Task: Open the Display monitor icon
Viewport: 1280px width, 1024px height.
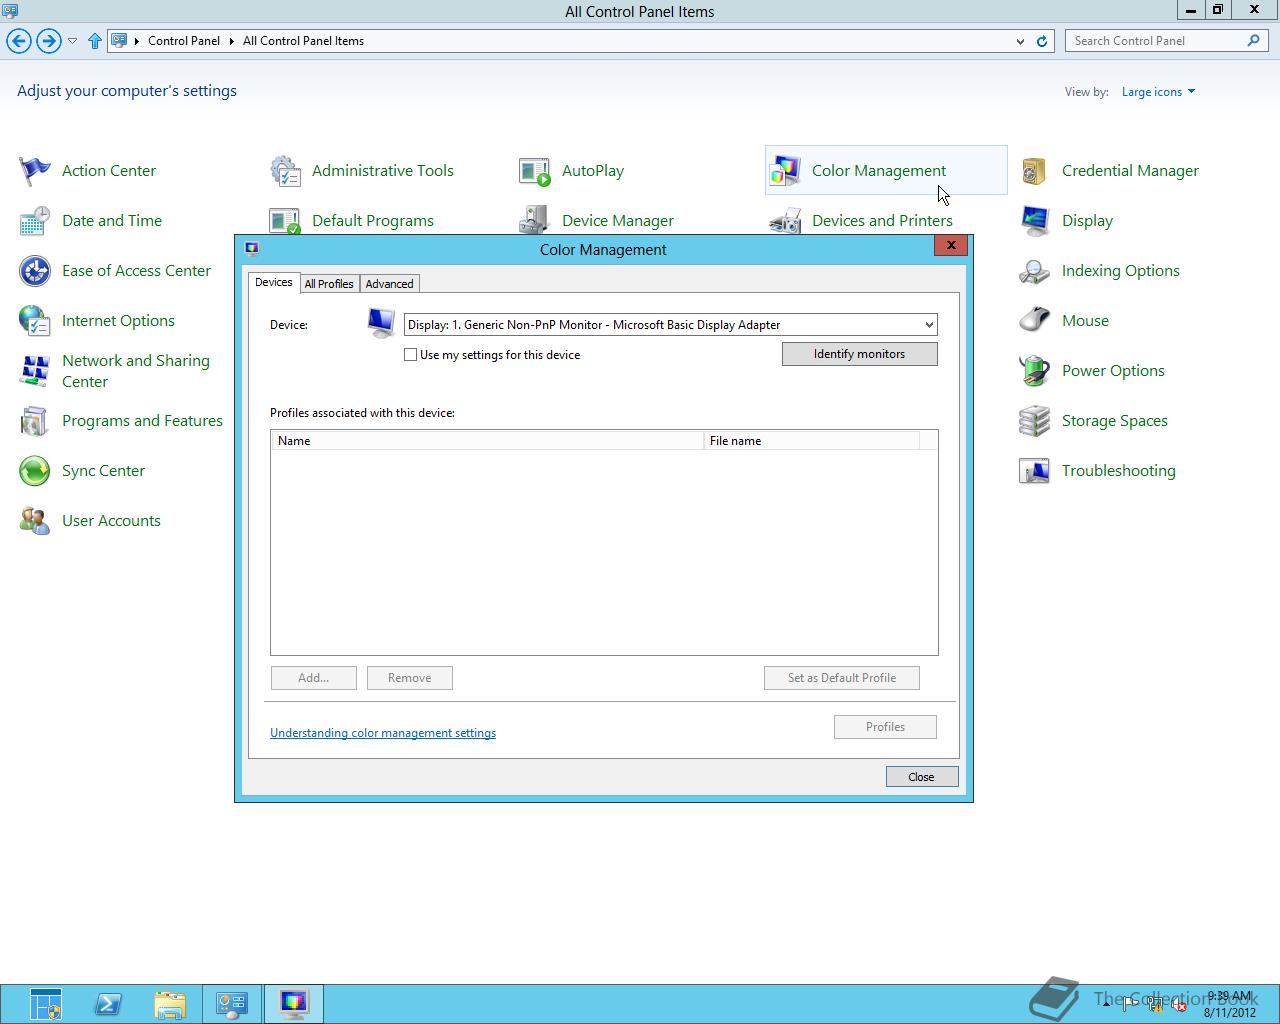Action: (1035, 221)
